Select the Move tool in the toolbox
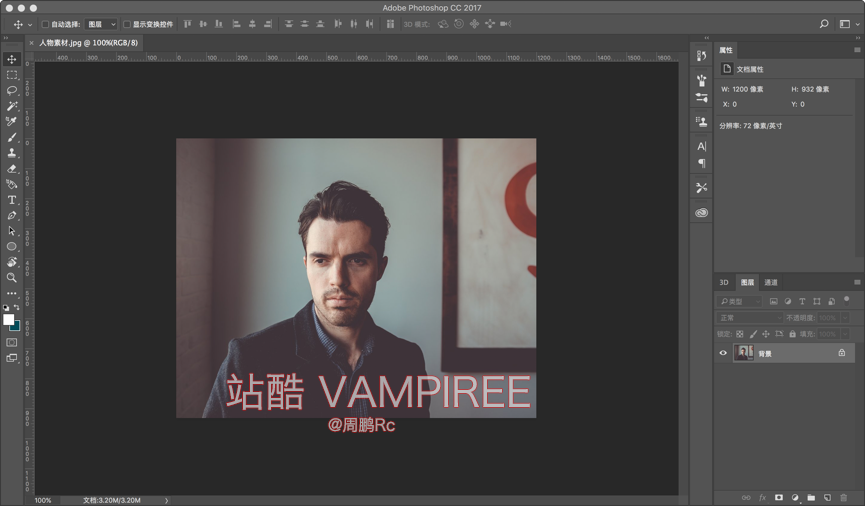Image resolution: width=865 pixels, height=506 pixels. (12, 59)
